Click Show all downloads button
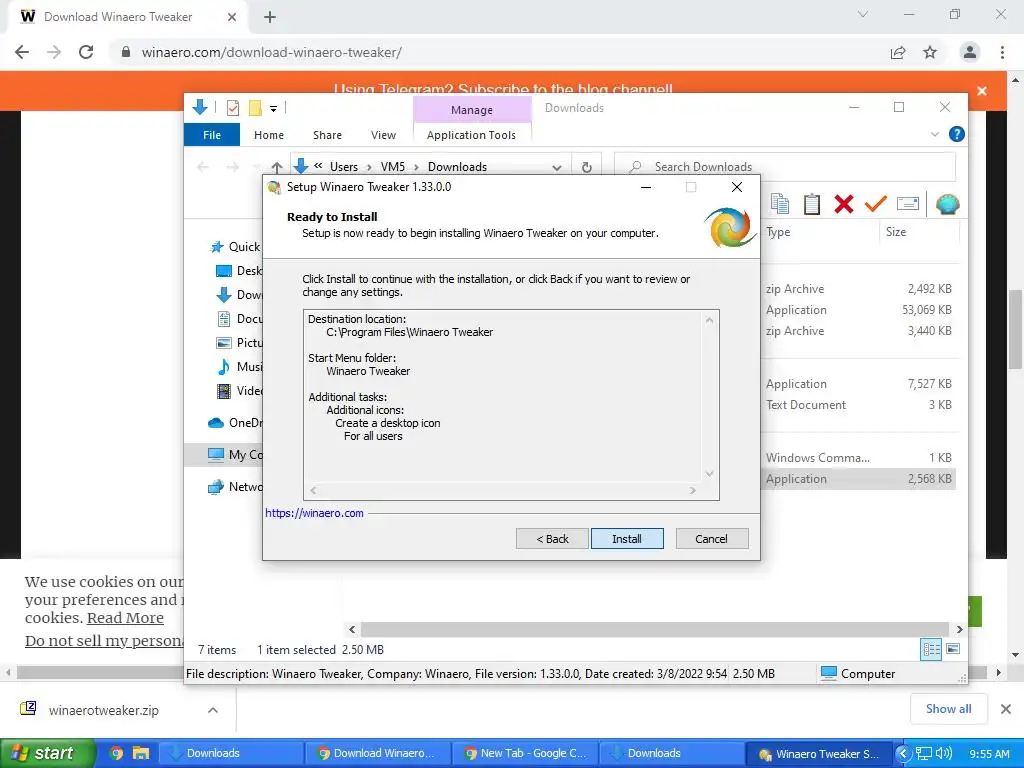The width and height of the screenshot is (1024, 768). point(948,709)
